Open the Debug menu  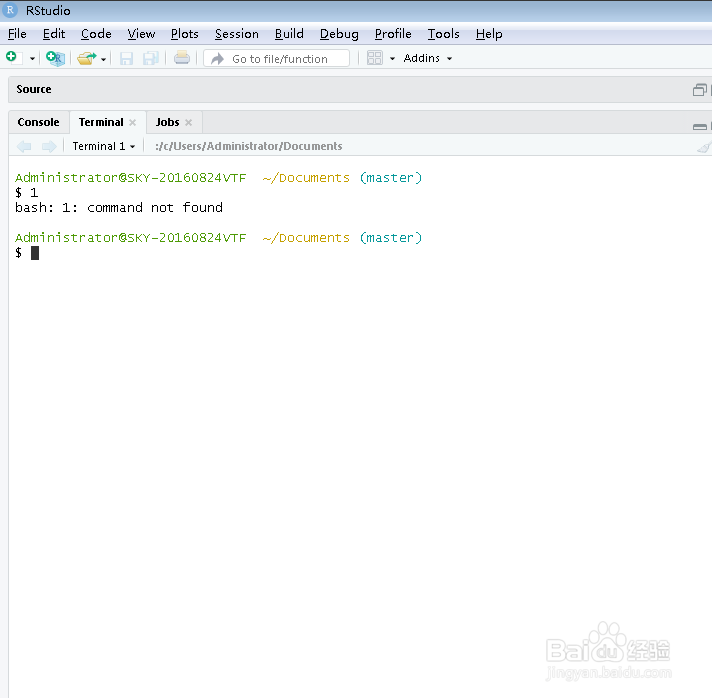(339, 34)
